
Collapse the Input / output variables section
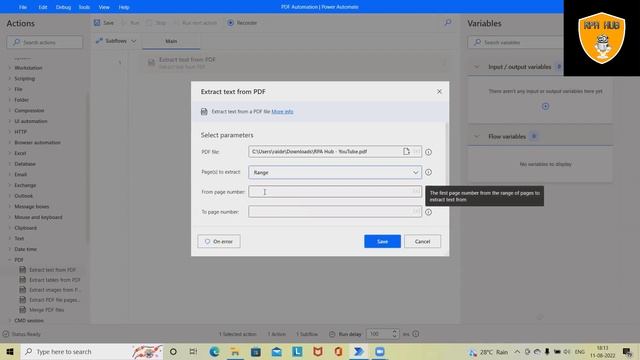pos(476,67)
